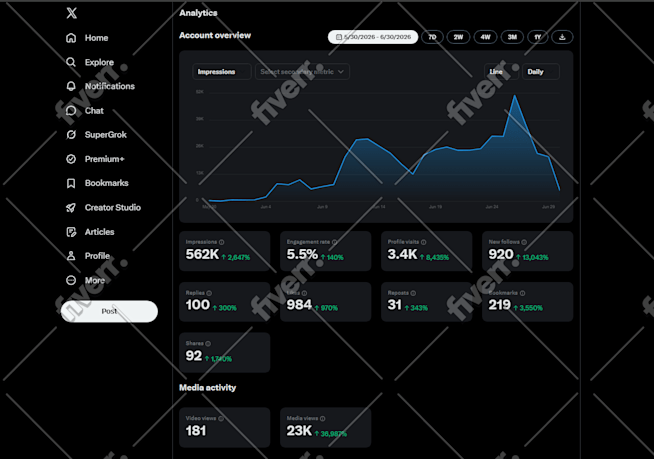Image resolution: width=654 pixels, height=459 pixels.
Task: Click the Media activity heading
Action: 207,388
